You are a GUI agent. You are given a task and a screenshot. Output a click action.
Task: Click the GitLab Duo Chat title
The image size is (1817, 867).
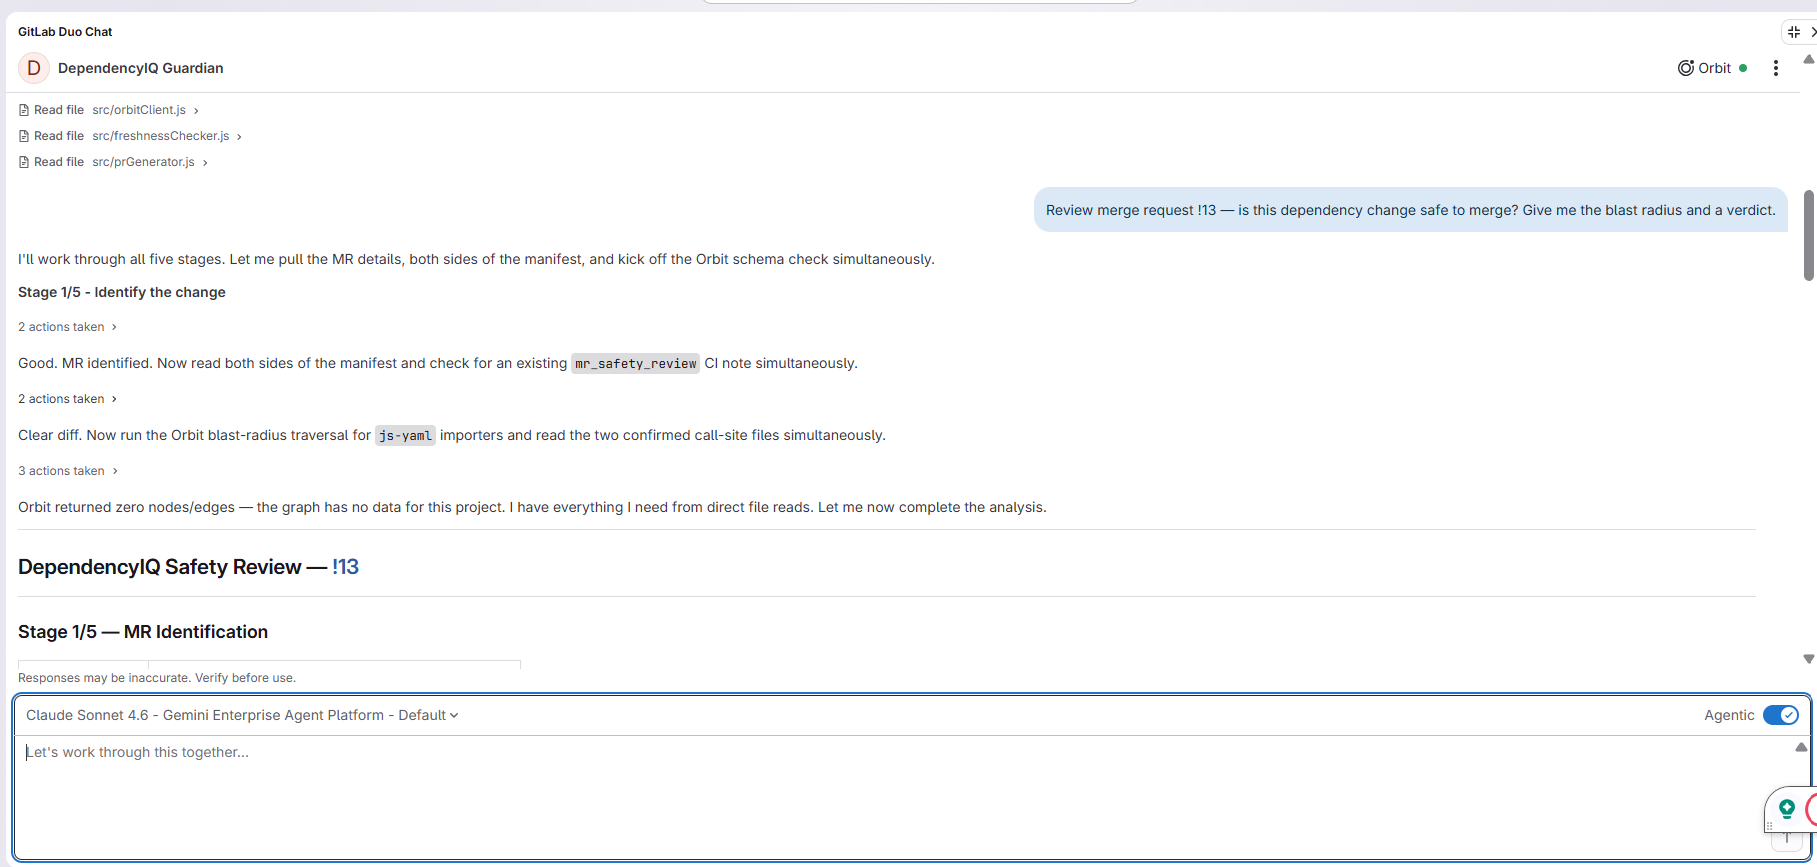click(65, 32)
